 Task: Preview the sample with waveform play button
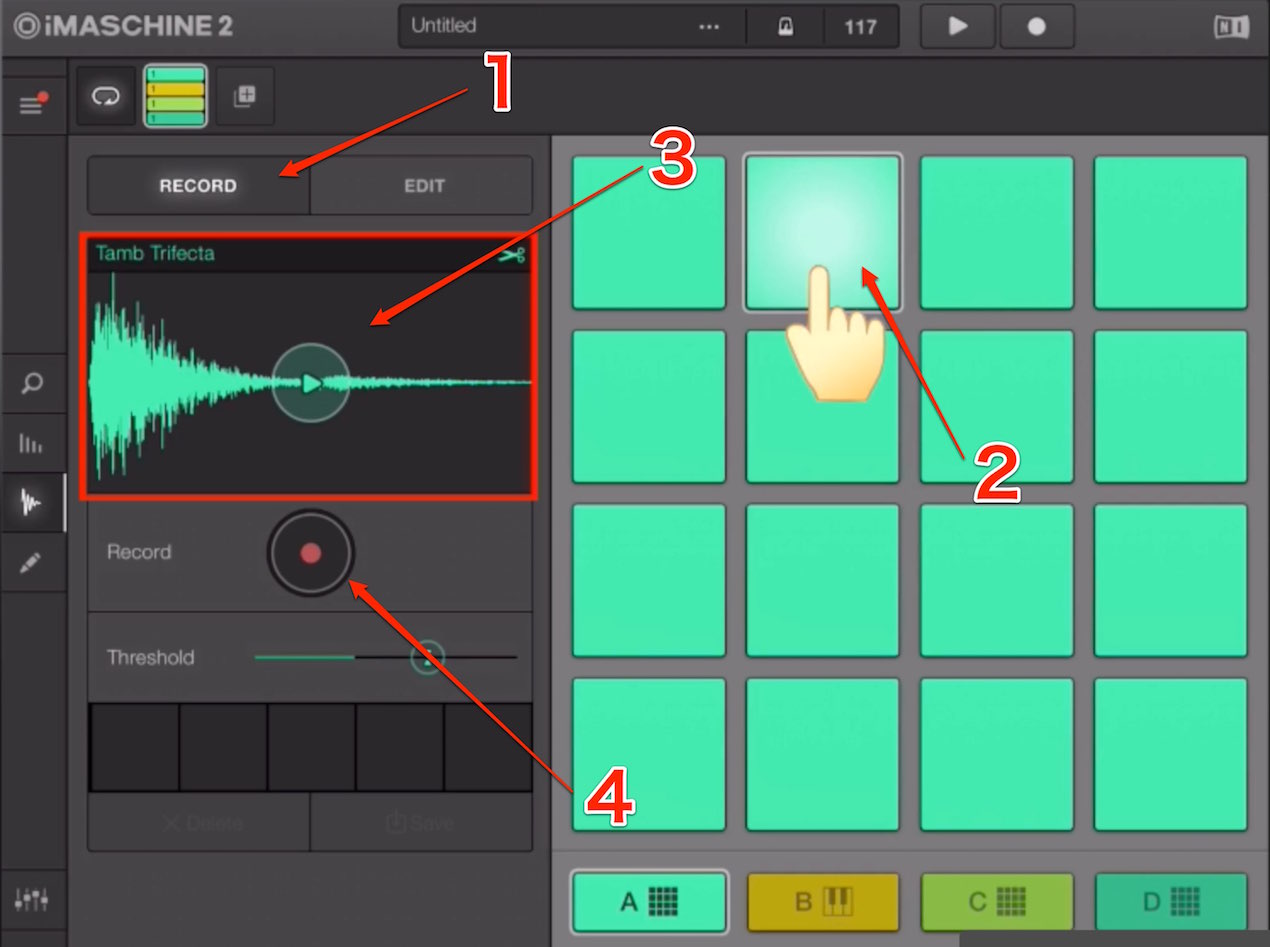coord(311,383)
